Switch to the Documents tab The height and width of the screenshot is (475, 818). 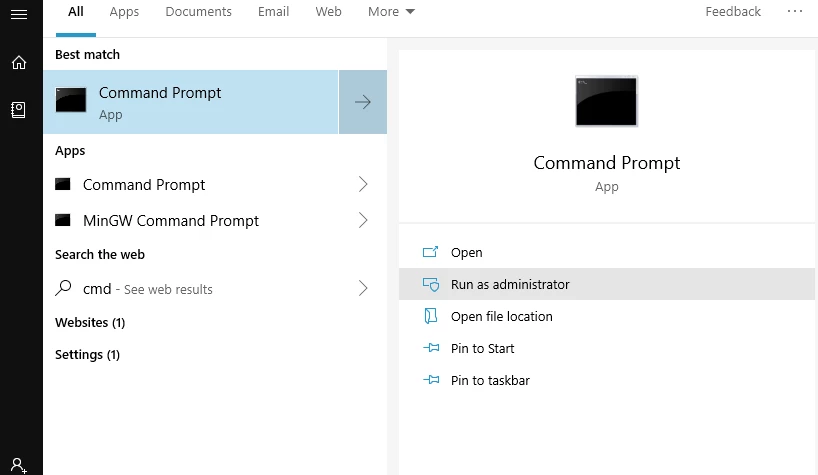198,11
